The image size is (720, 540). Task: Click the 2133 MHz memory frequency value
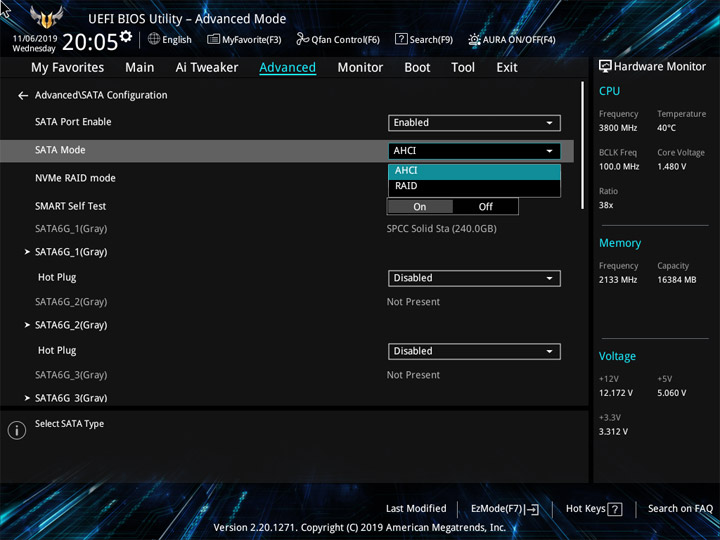point(618,280)
